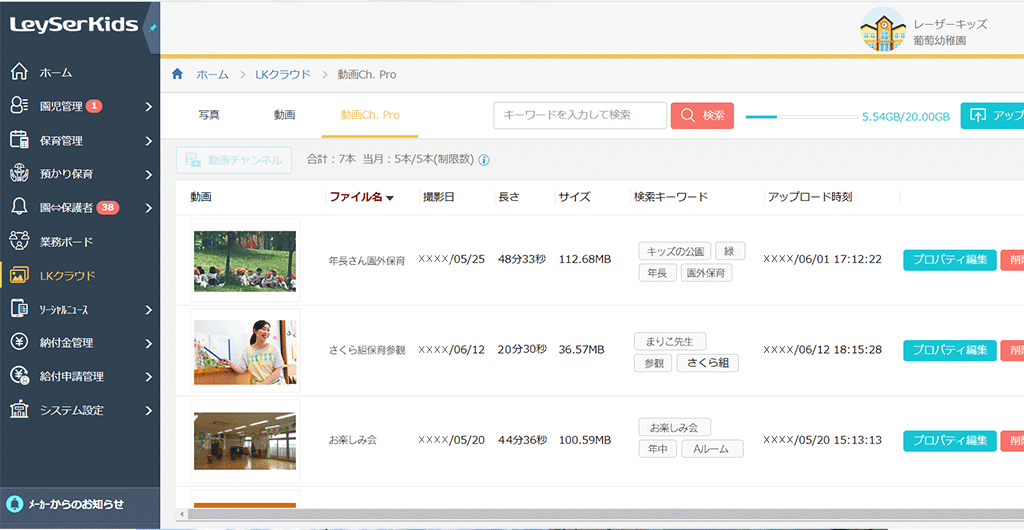This screenshot has width=1024, height=530.
Task: Click the 納付金管理 yen icon
Action: pyautogui.click(x=20, y=342)
